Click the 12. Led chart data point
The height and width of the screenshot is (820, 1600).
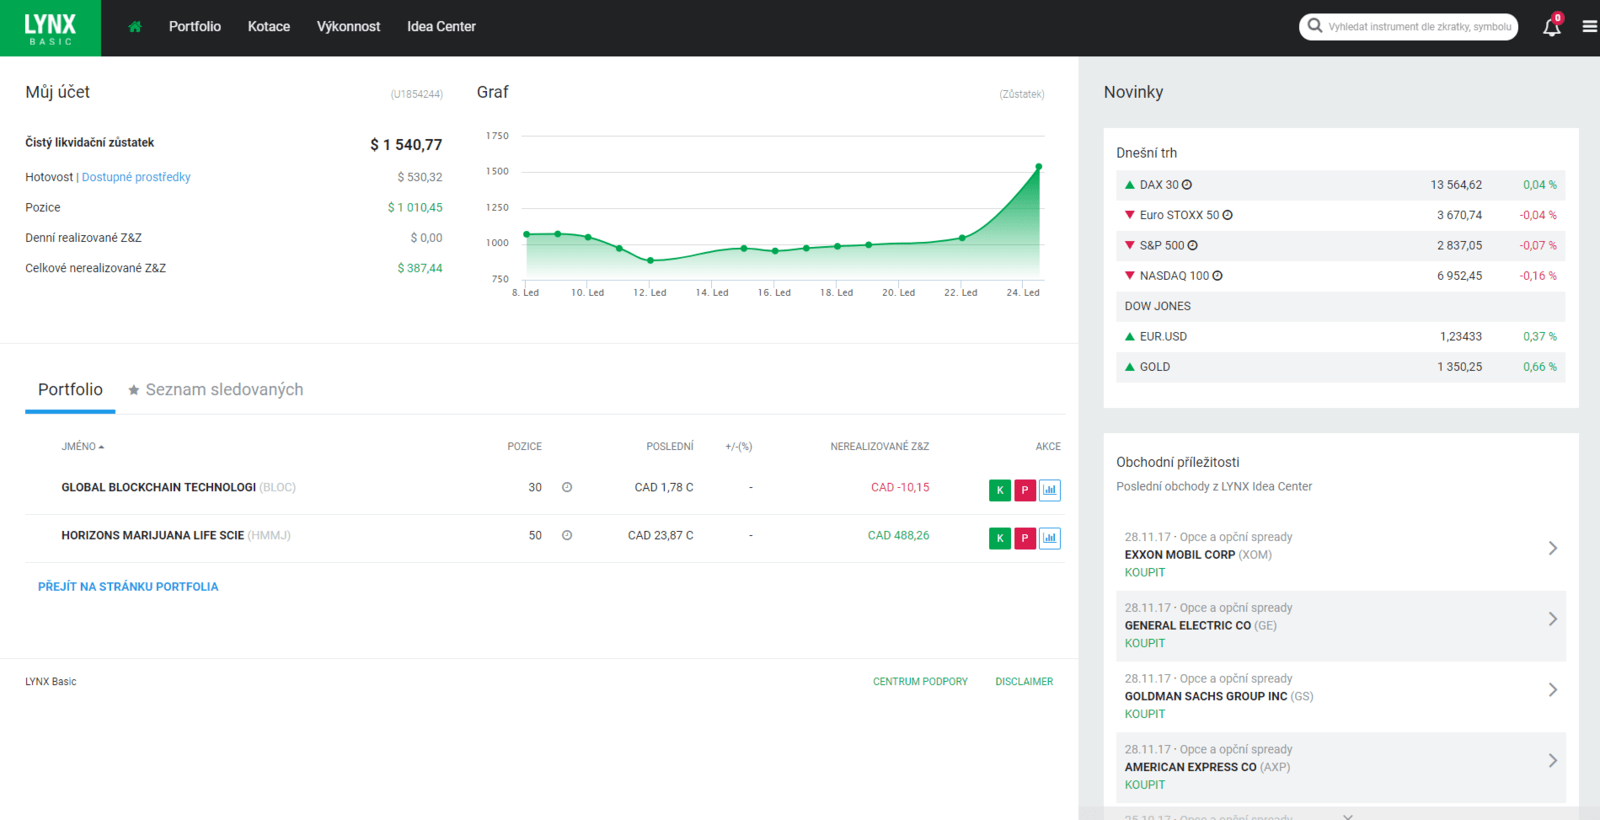point(651,260)
